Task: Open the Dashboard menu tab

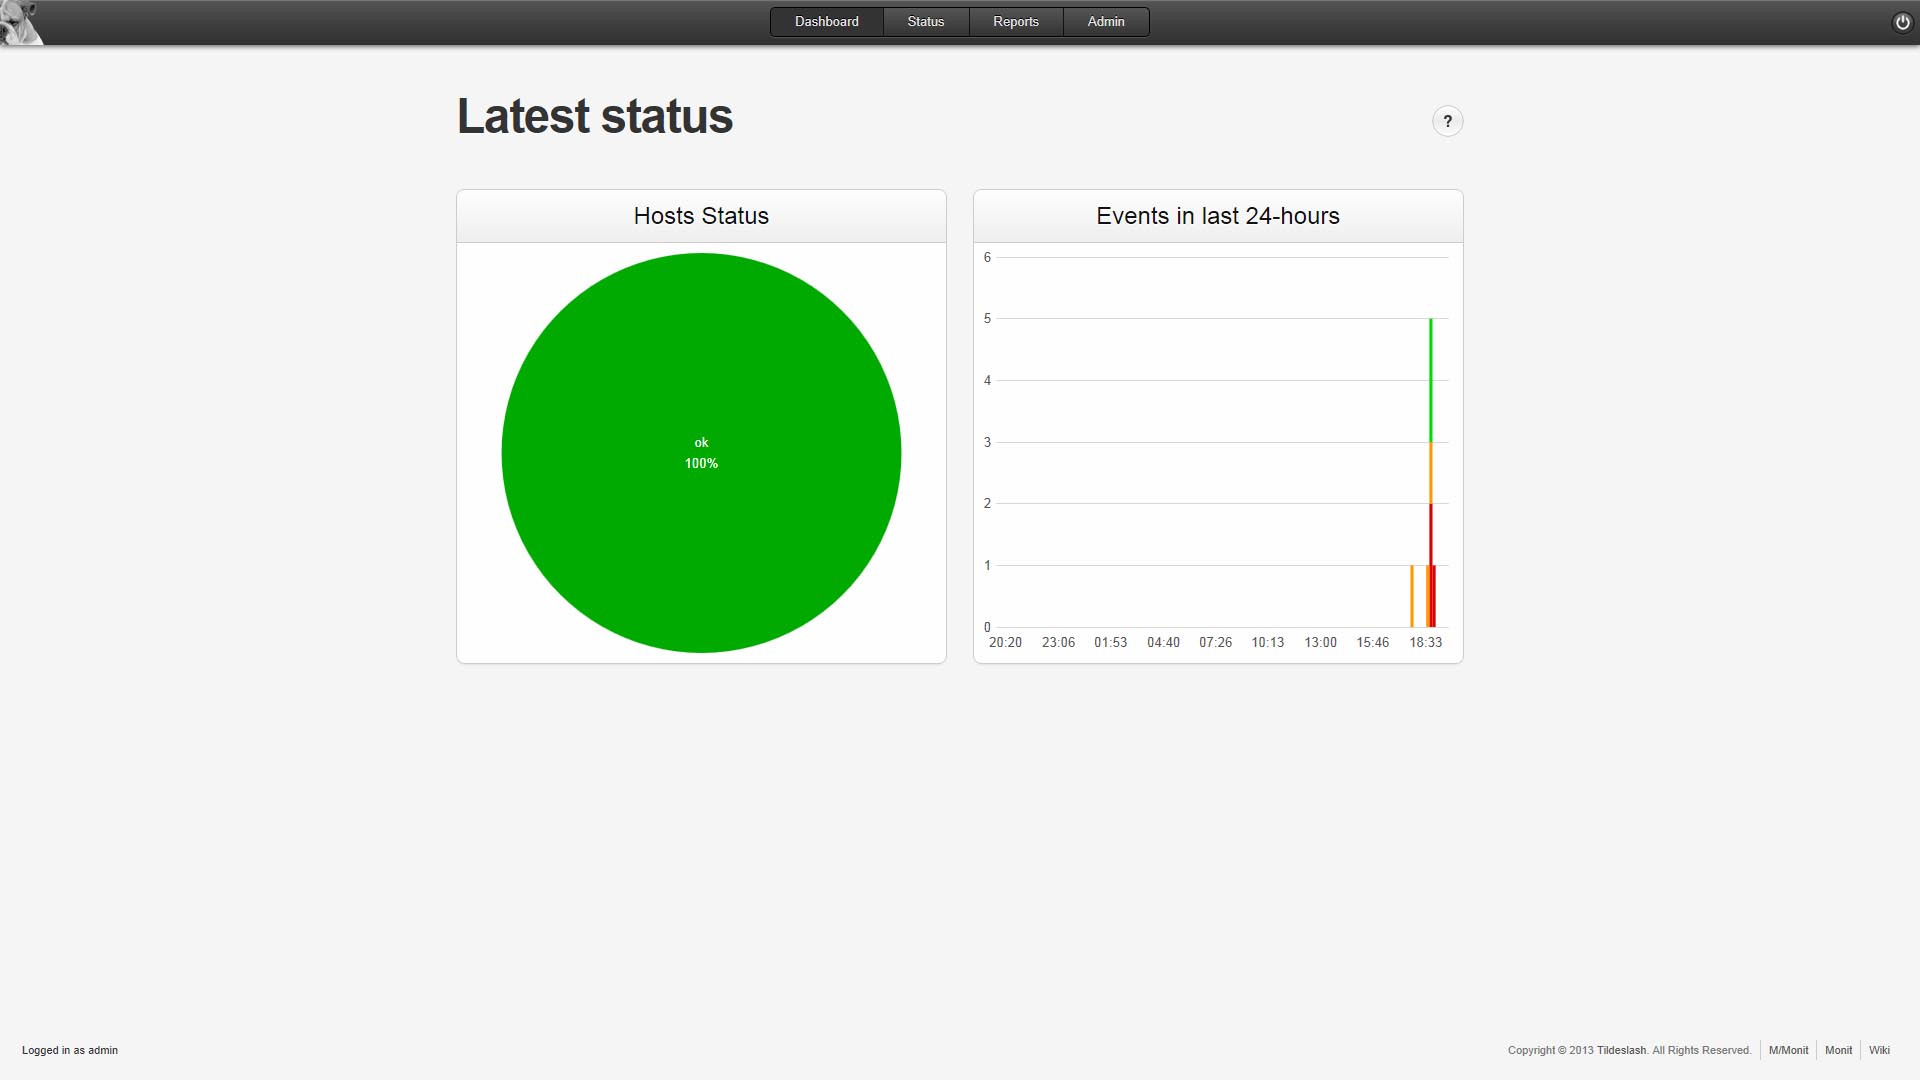Action: 826,22
